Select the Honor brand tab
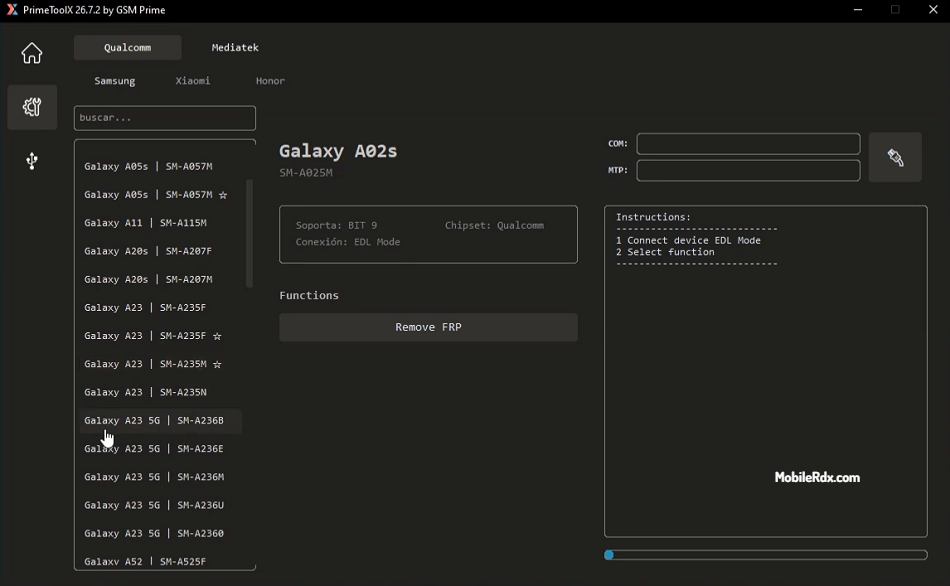The width and height of the screenshot is (950, 586). click(270, 81)
